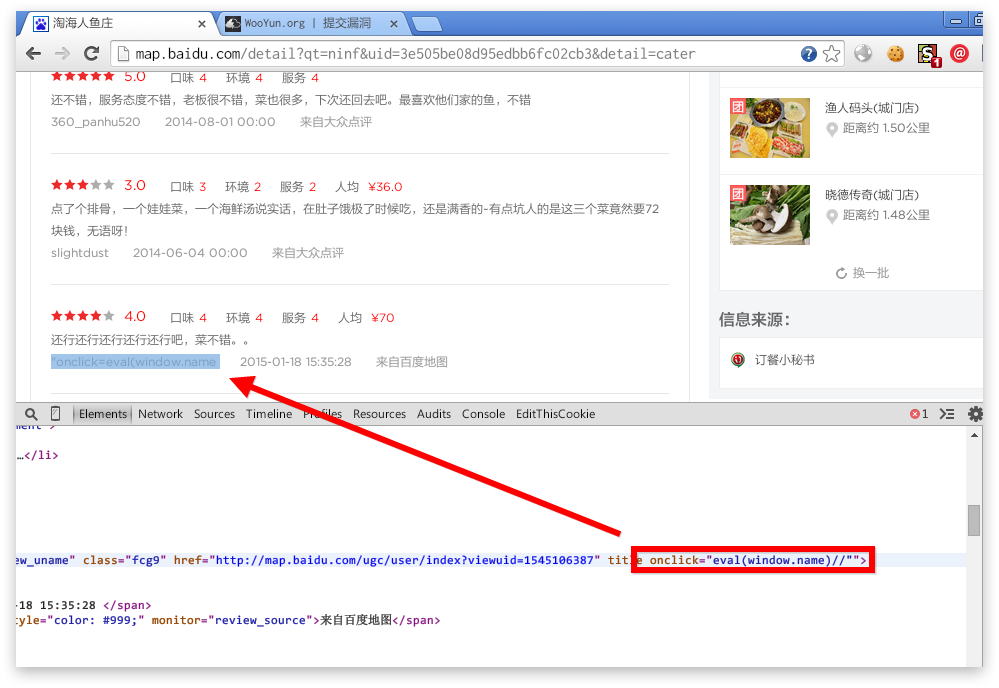
Task: Click the browser forward arrow
Action: tap(62, 54)
